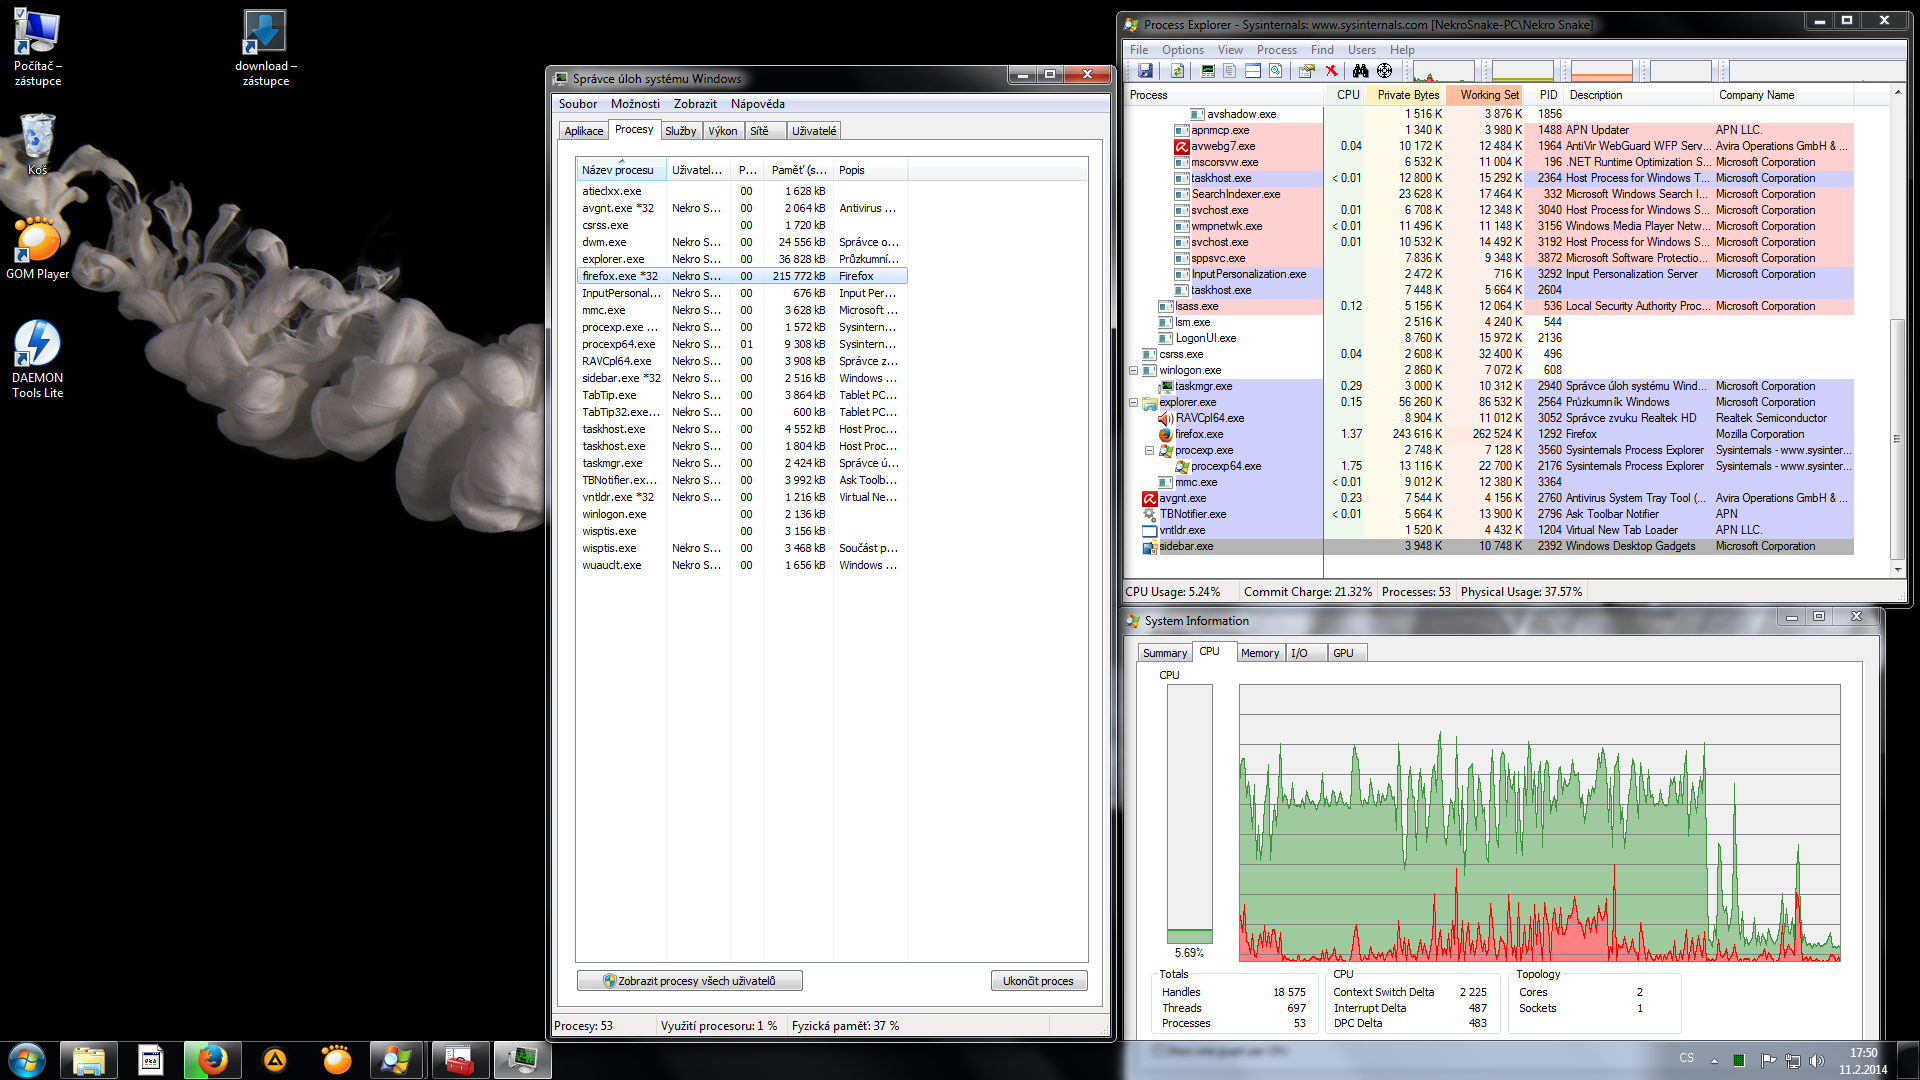Select firefox.exe *32 row in Task Manager
The width and height of the screenshot is (1920, 1080).
coord(743,276)
